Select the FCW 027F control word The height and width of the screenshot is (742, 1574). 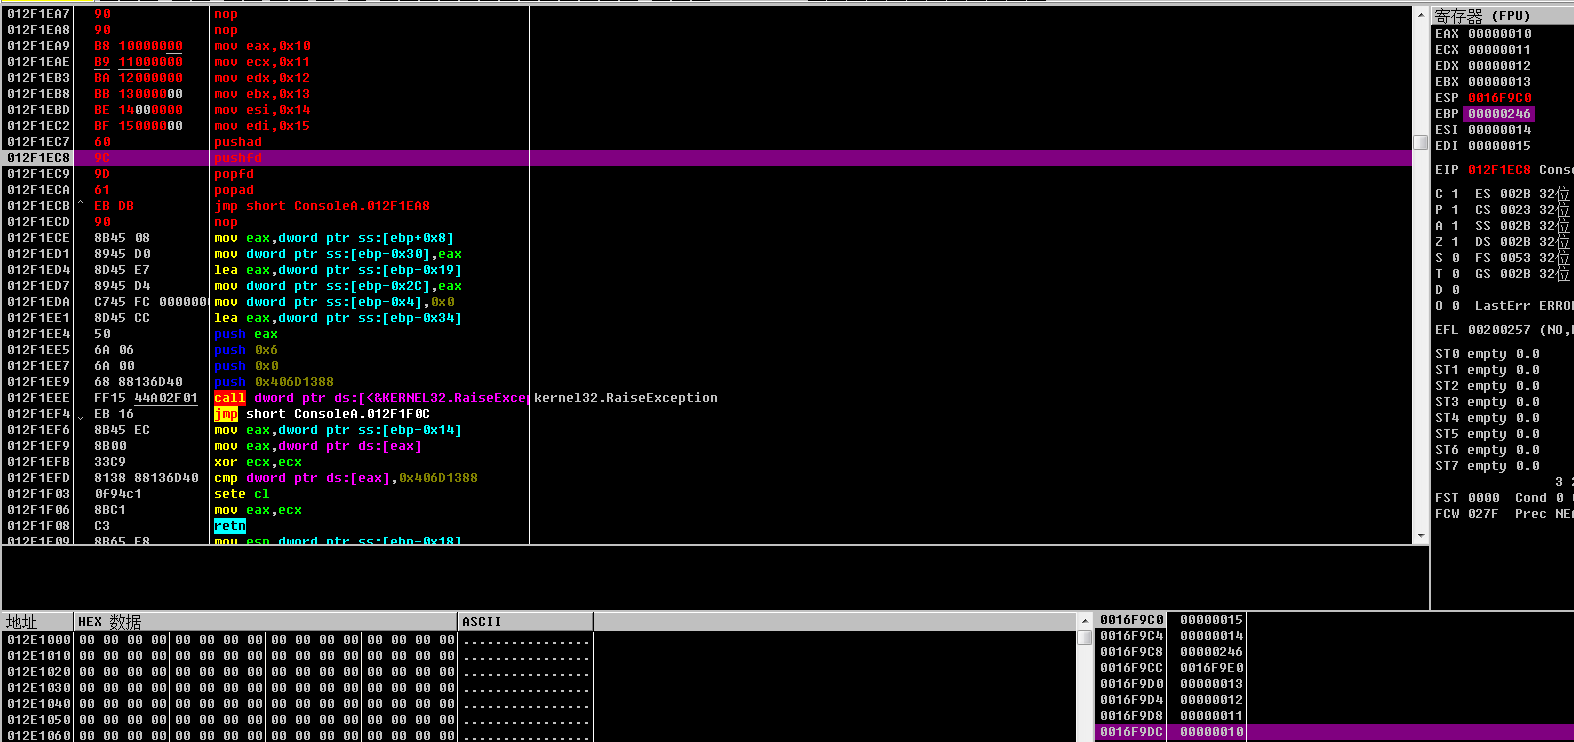(x=1467, y=514)
